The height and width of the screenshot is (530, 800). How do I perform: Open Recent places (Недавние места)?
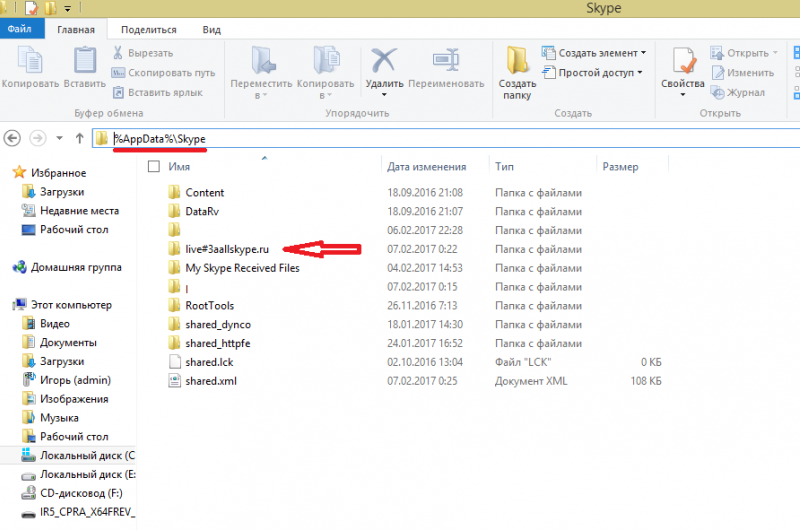(79, 211)
